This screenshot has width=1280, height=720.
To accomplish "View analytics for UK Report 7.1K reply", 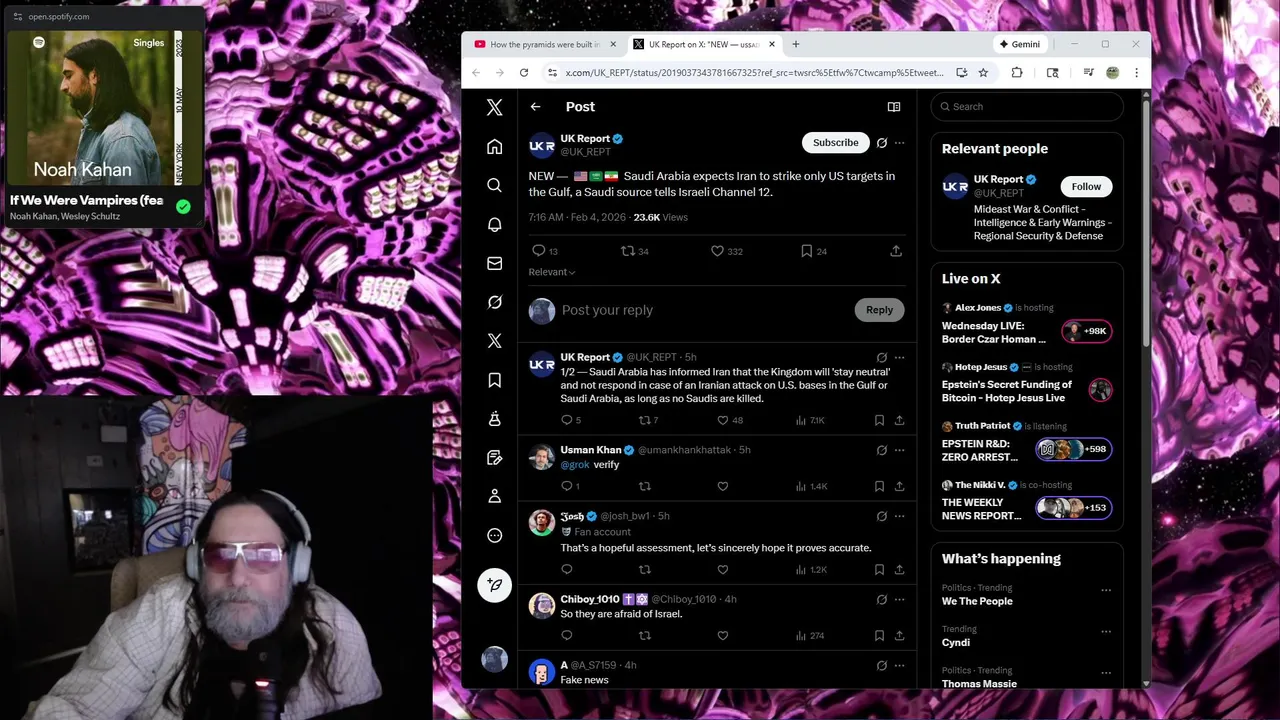I will pyautogui.click(x=811, y=420).
